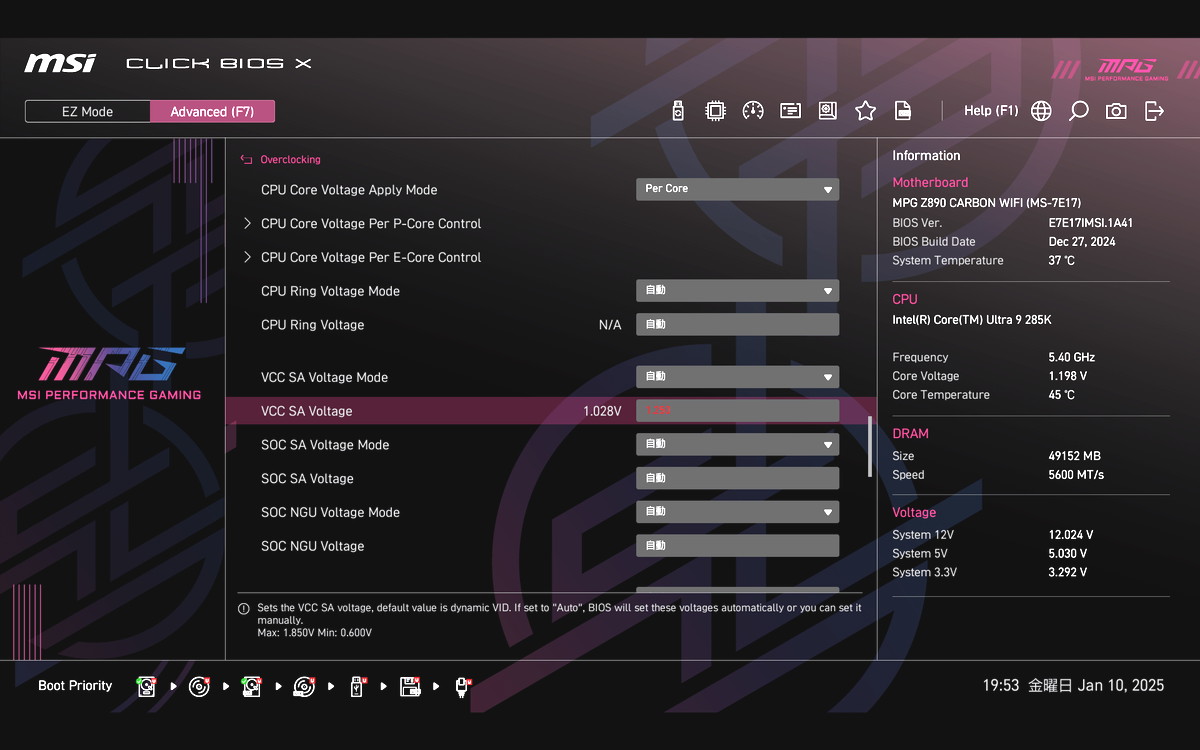Image resolution: width=1200 pixels, height=750 pixels.
Task: Click the SOC NGU Voltage label
Action: point(312,546)
